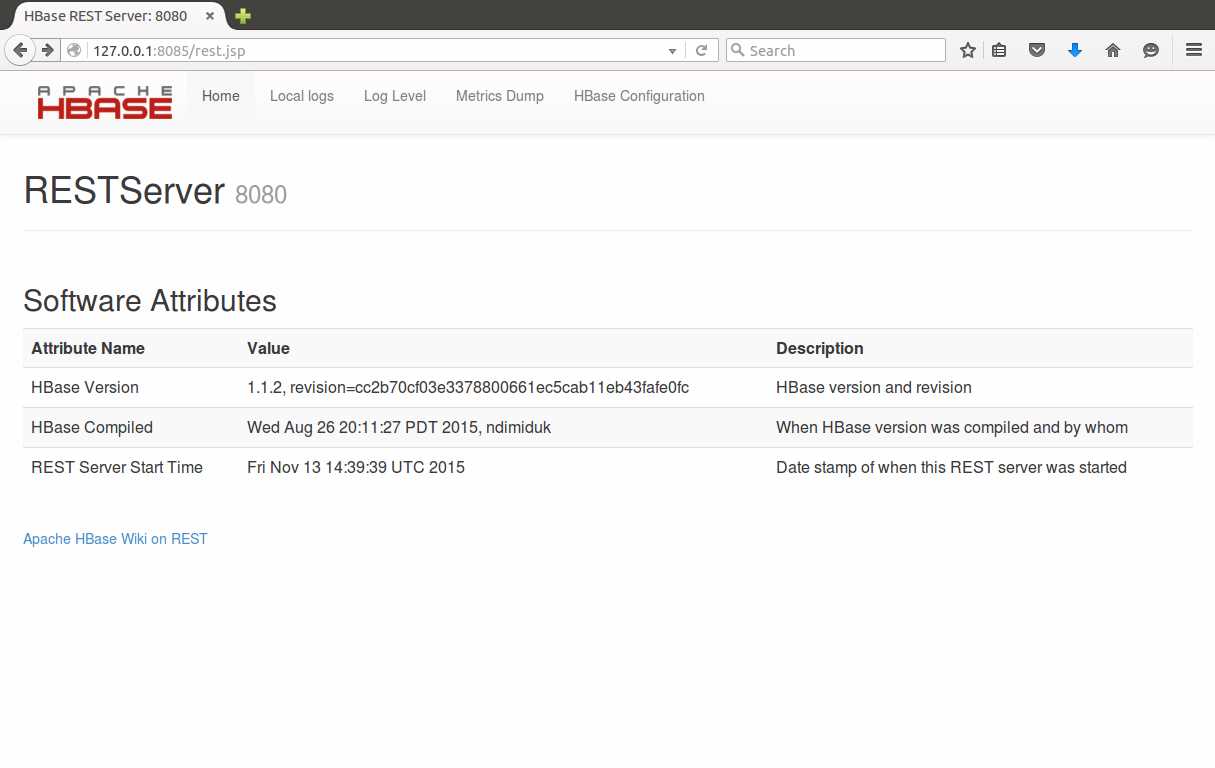Click the Software Attributes heading
This screenshot has height=768, width=1215.
point(150,301)
